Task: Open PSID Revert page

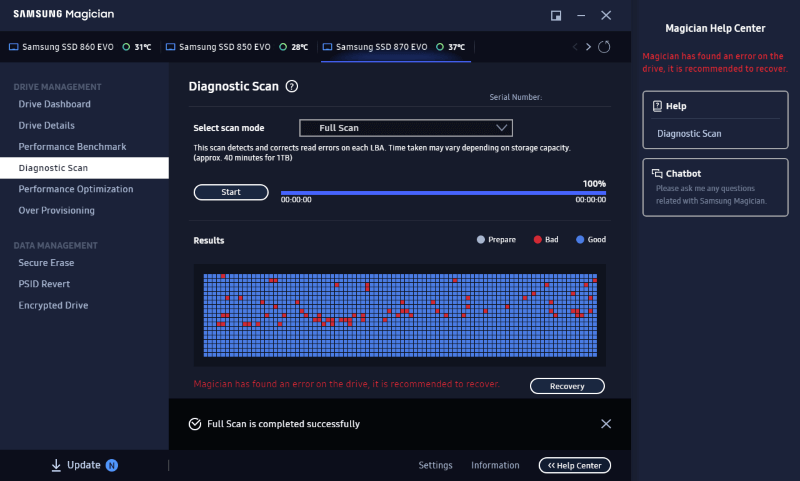Action: tap(44, 284)
